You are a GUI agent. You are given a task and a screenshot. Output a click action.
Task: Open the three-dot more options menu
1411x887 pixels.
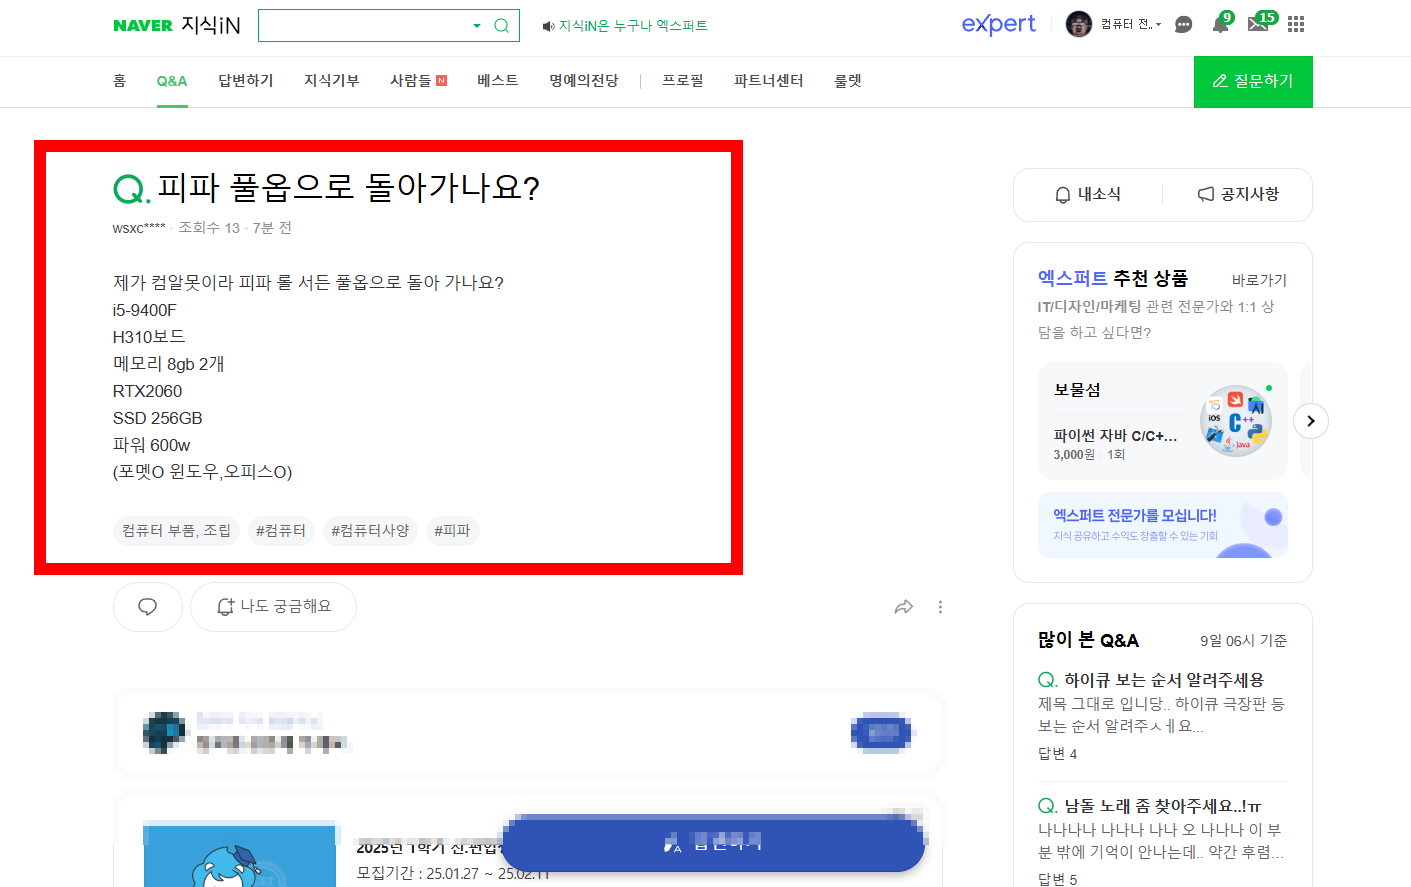click(x=940, y=607)
